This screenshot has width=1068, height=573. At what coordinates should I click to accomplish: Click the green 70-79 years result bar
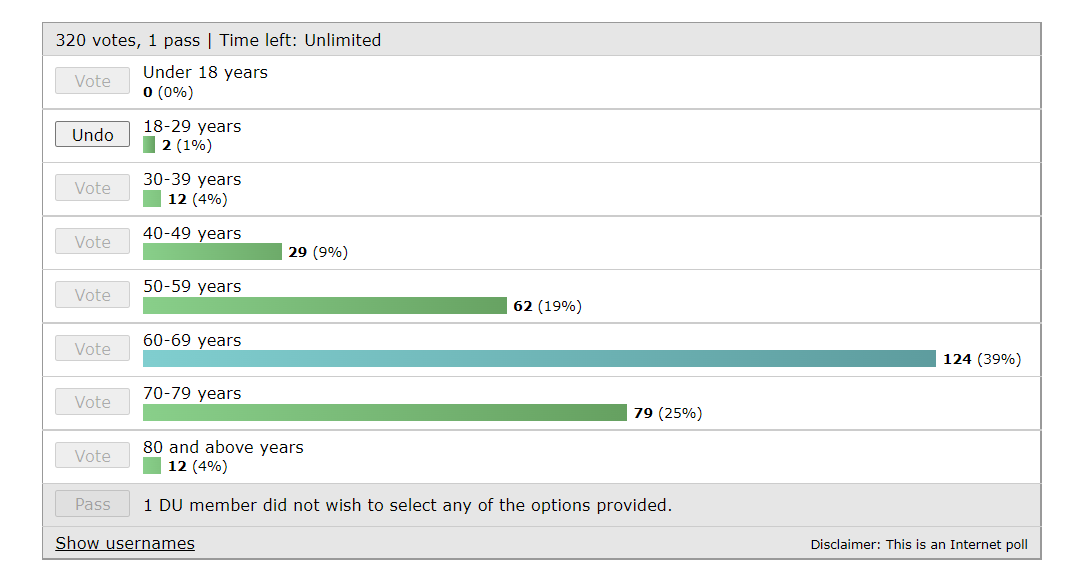[x=385, y=413]
